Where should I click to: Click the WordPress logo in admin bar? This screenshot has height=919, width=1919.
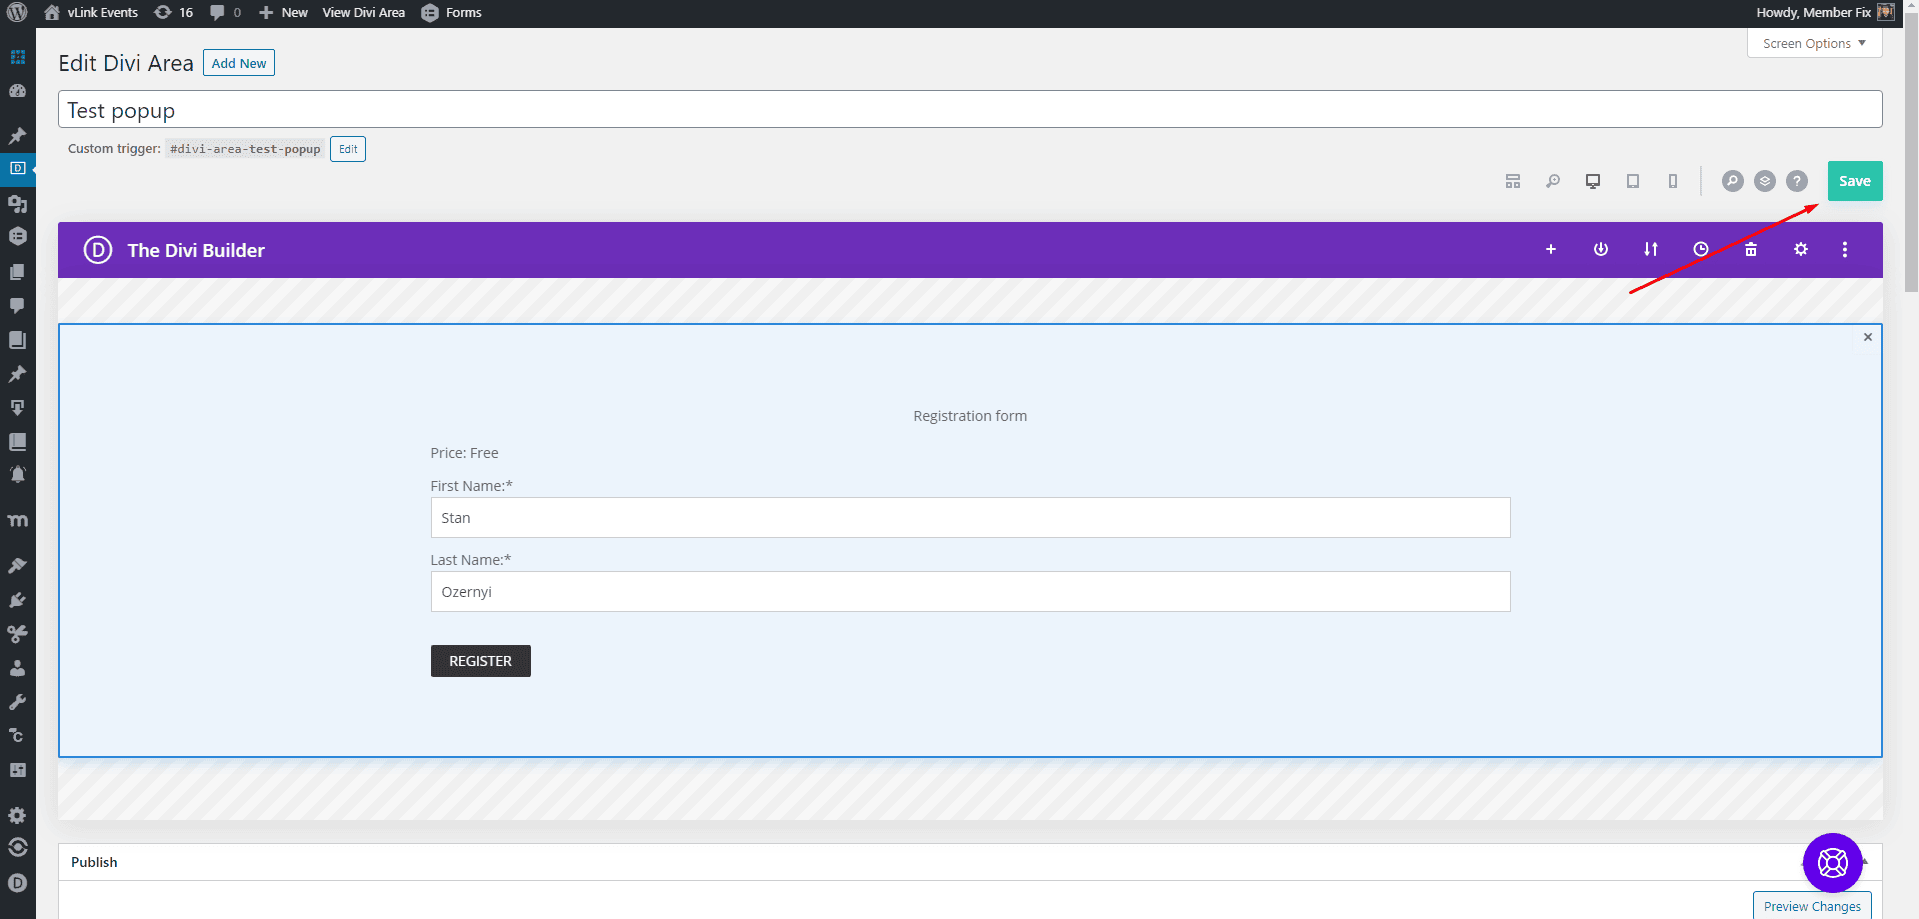click(x=17, y=13)
